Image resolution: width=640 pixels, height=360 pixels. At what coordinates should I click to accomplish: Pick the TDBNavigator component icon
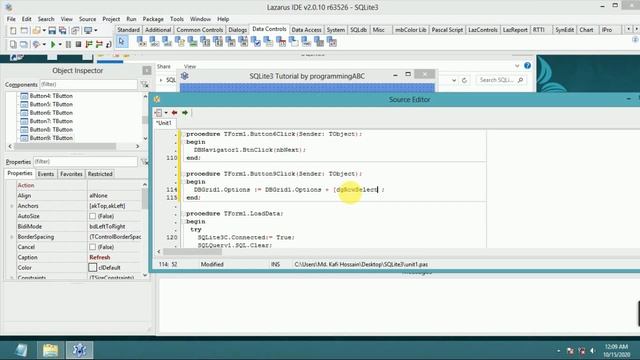pos(141,41)
